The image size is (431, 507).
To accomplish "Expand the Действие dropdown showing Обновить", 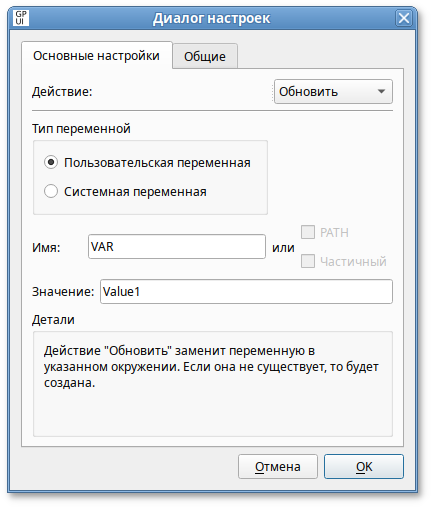I will (333, 91).
